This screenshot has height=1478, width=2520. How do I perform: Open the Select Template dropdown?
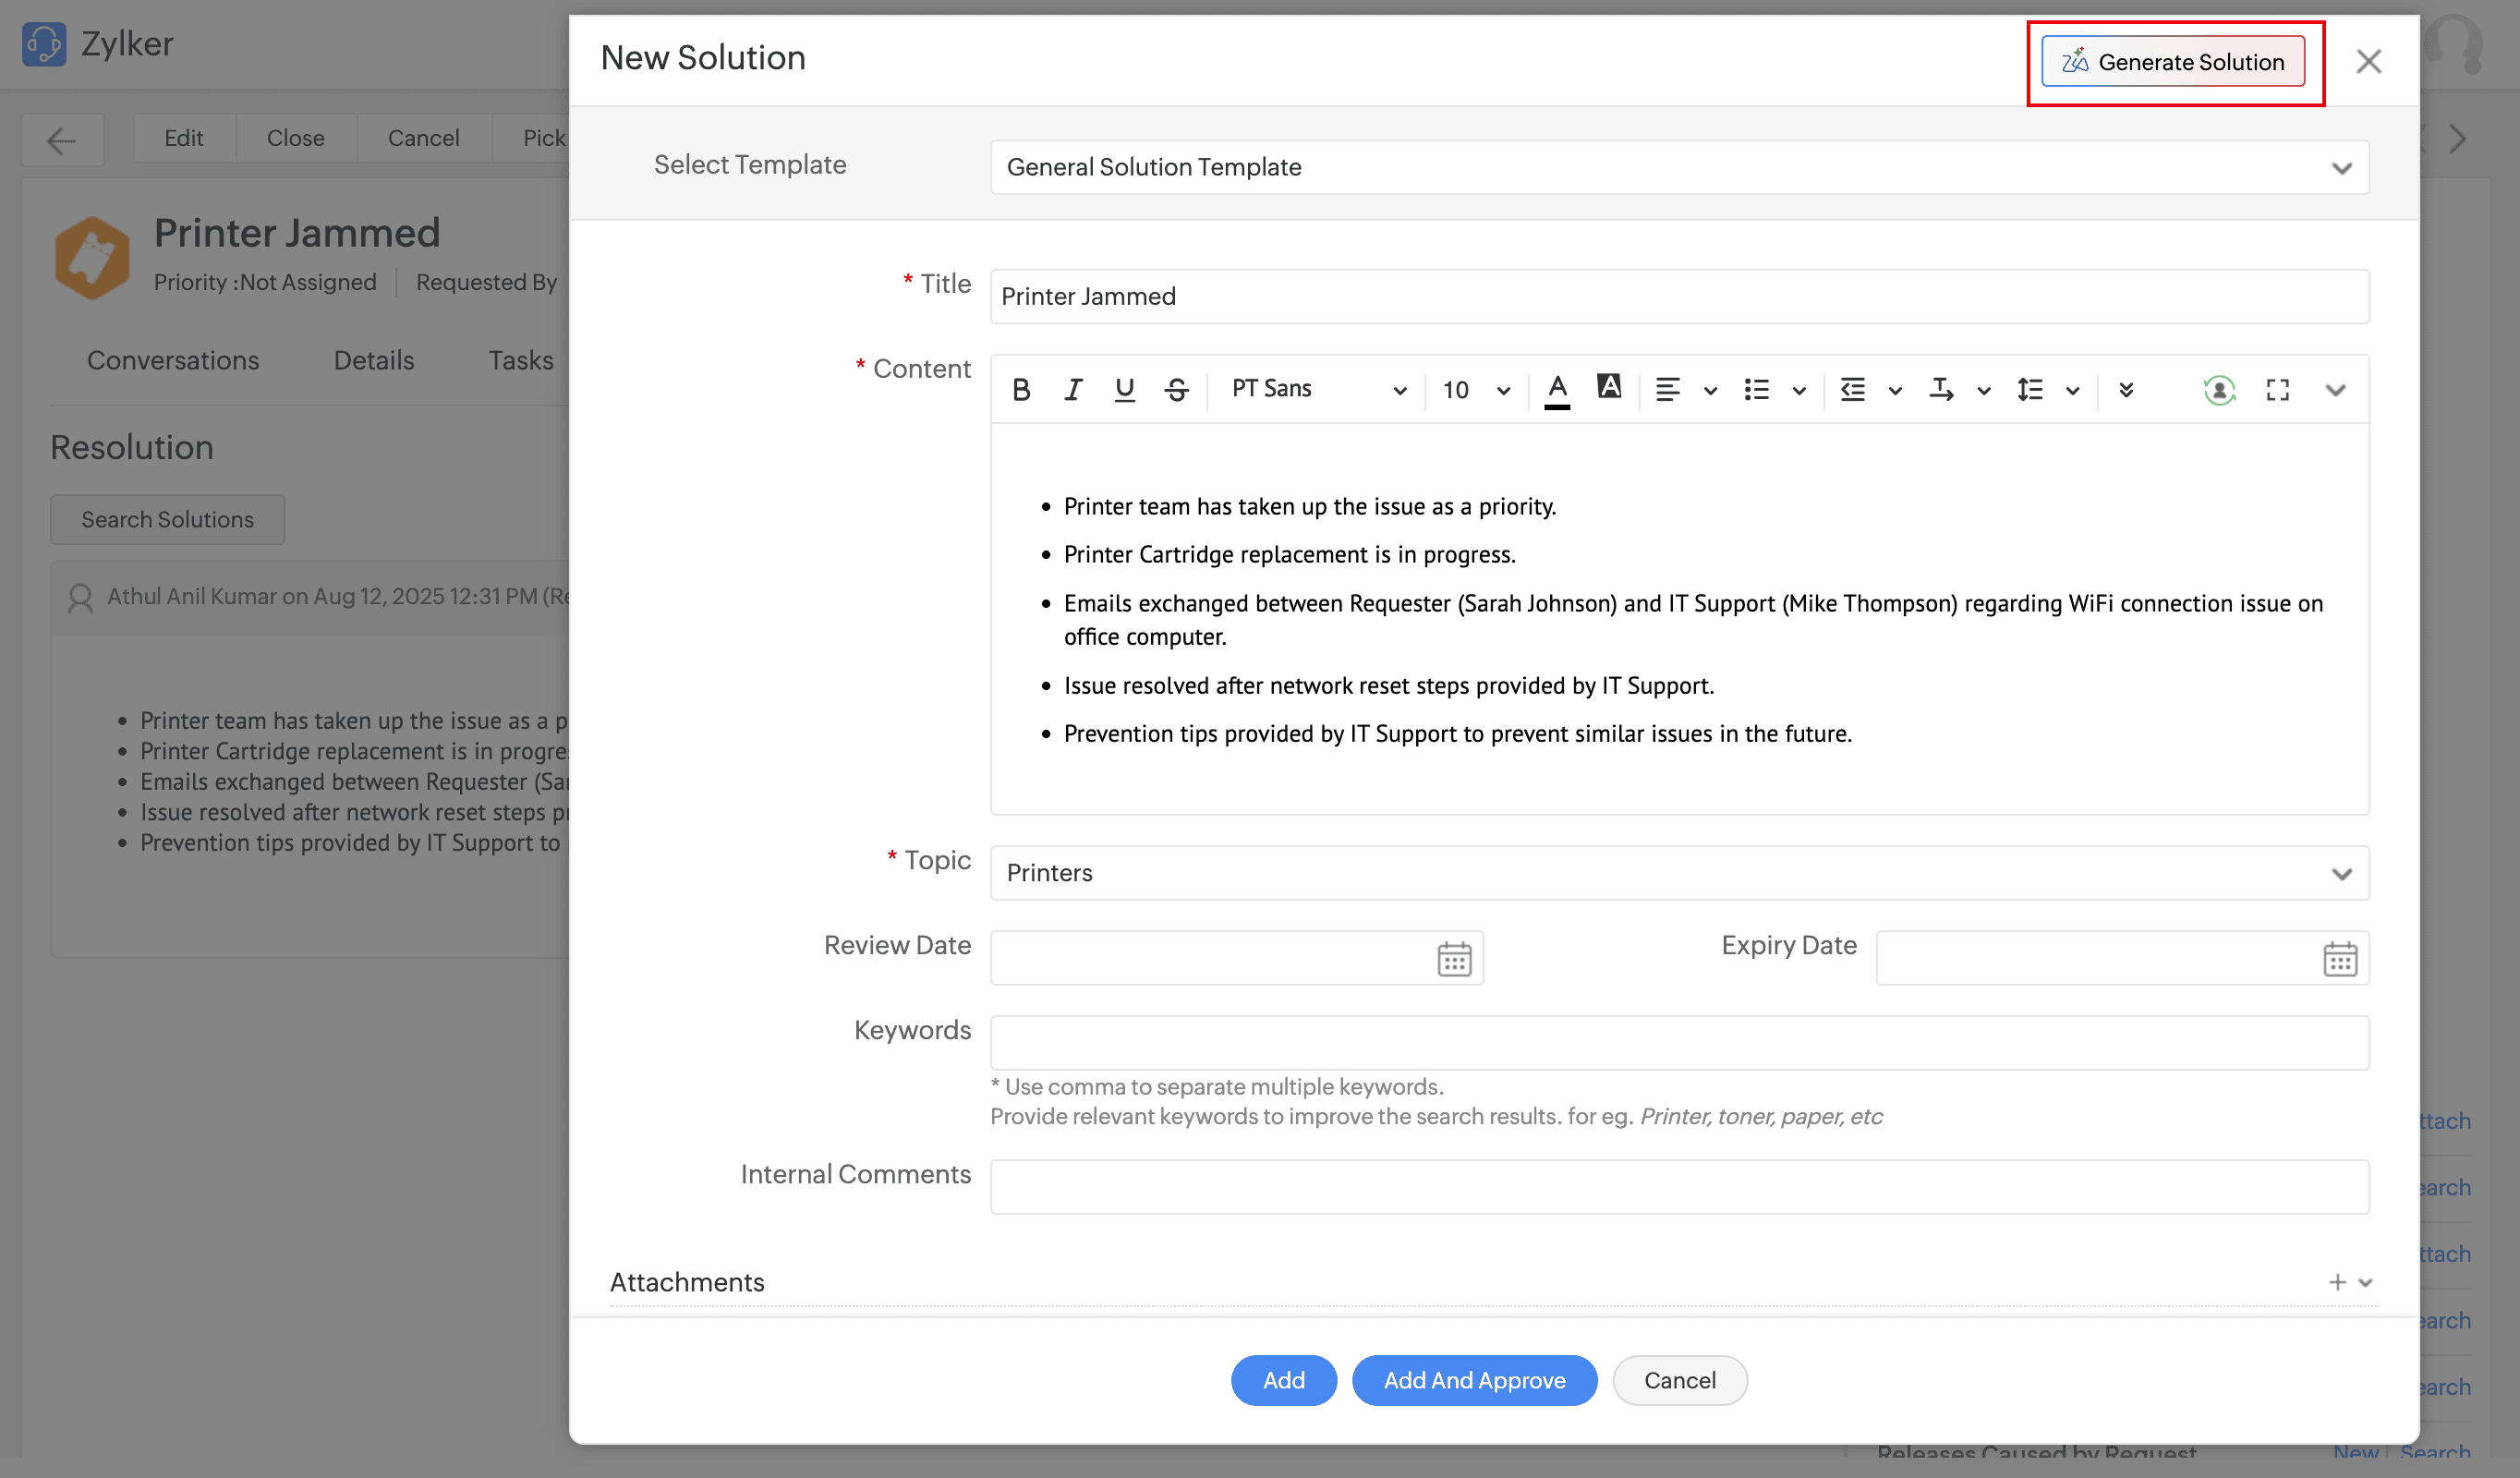pos(2342,167)
